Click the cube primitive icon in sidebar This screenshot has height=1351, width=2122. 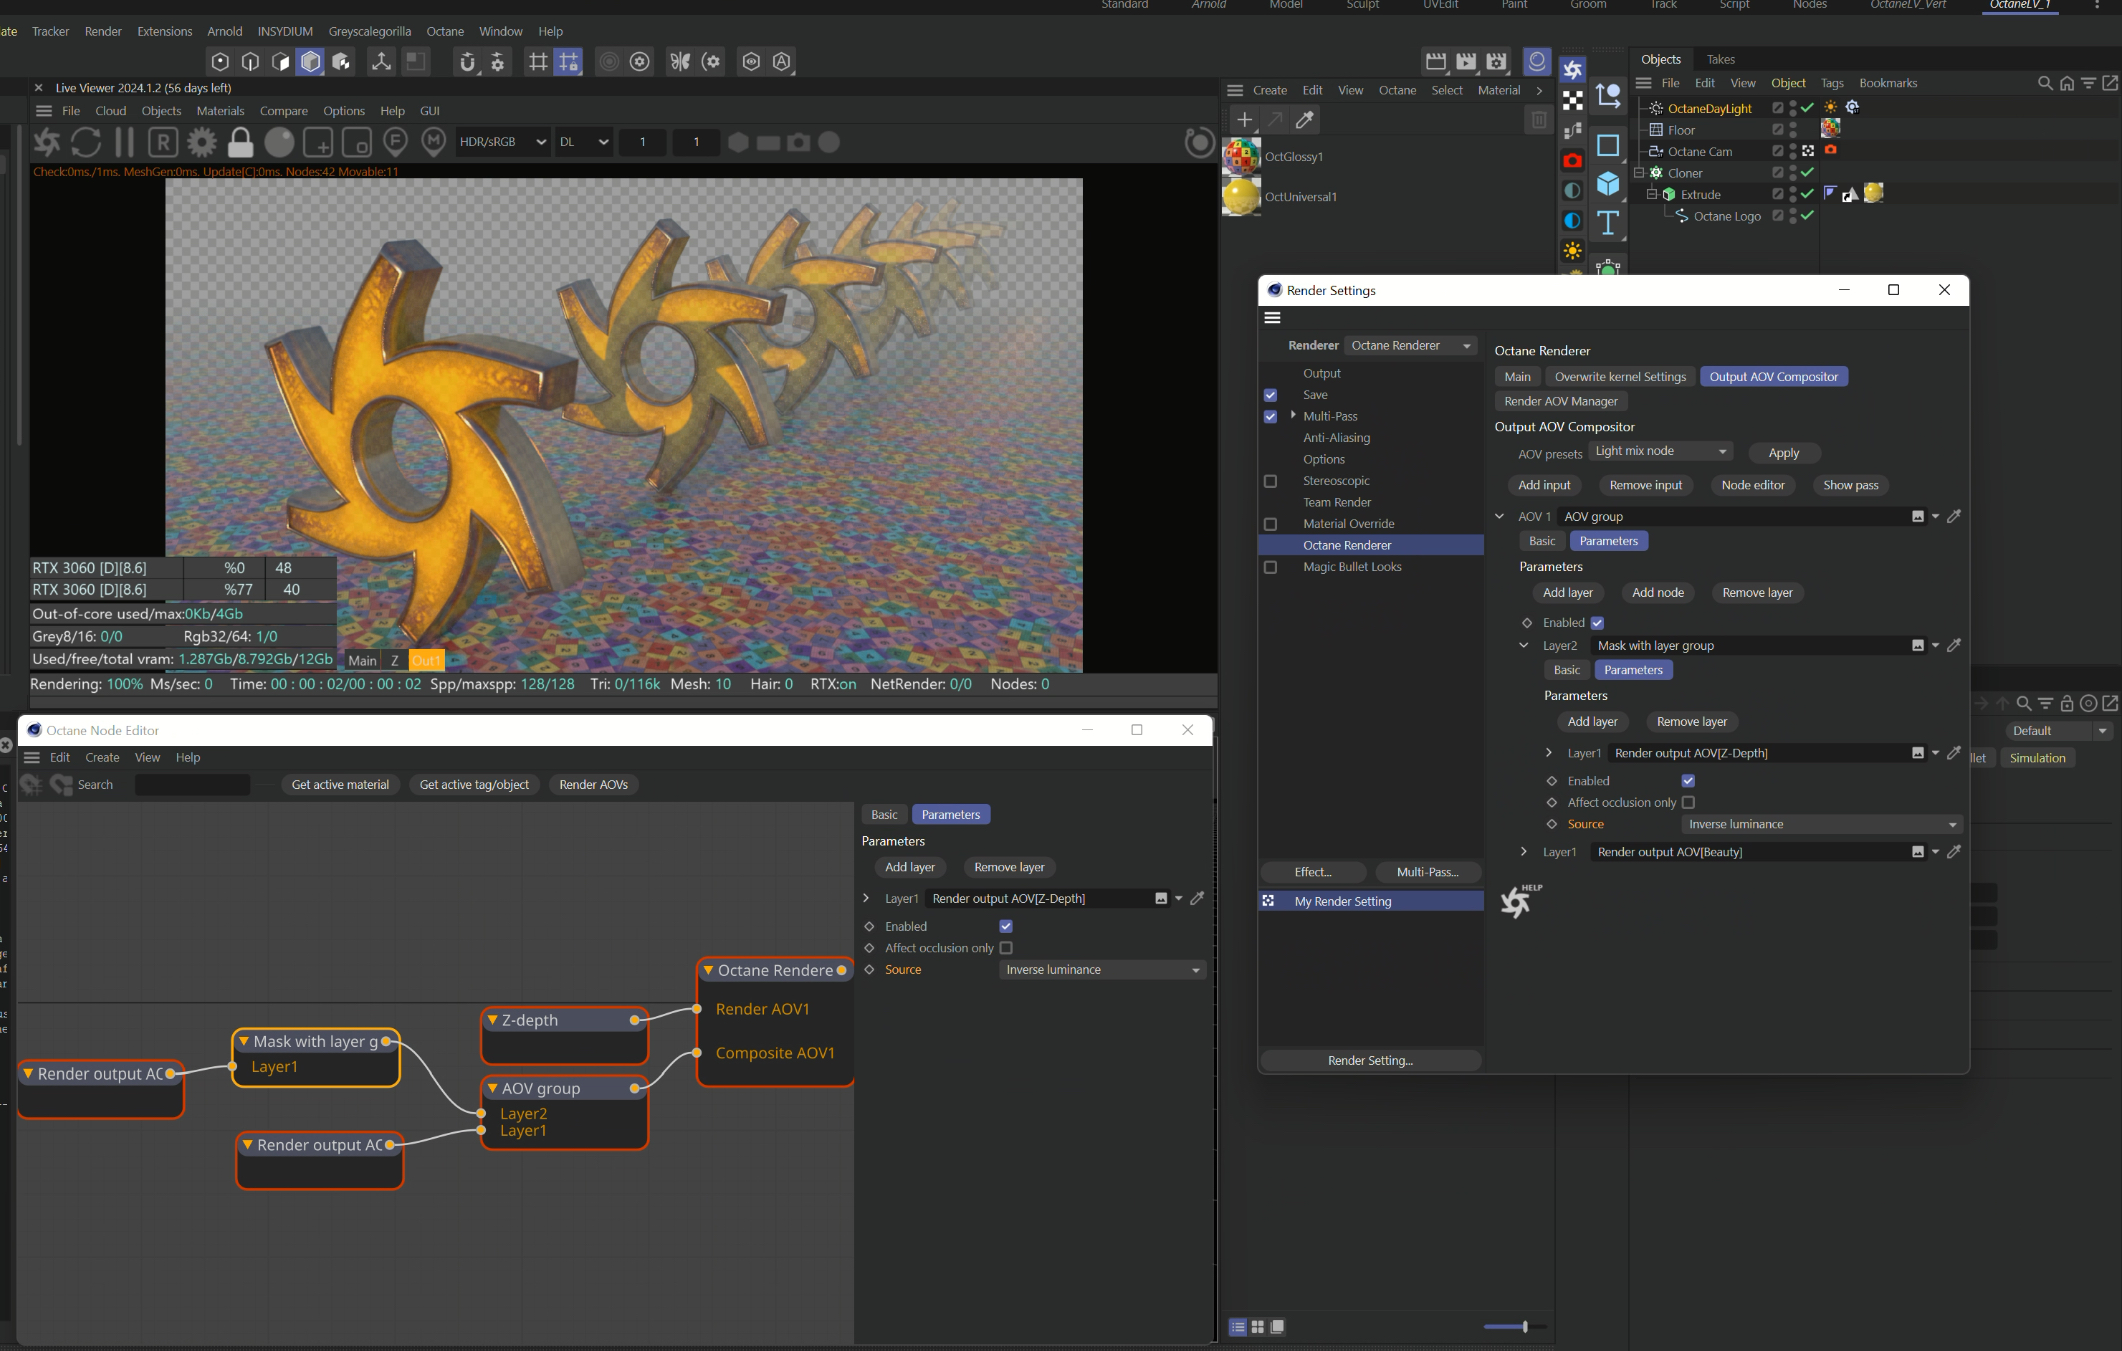coord(1608,184)
